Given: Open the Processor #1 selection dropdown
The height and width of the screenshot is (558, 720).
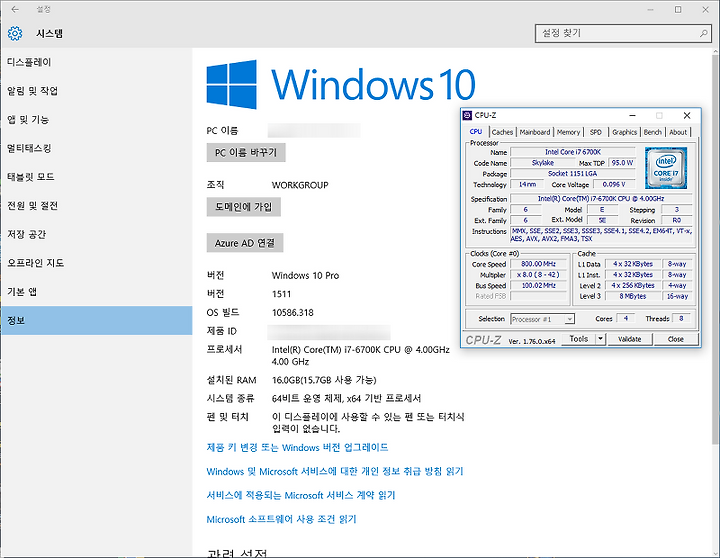Looking at the screenshot, I should (x=542, y=319).
